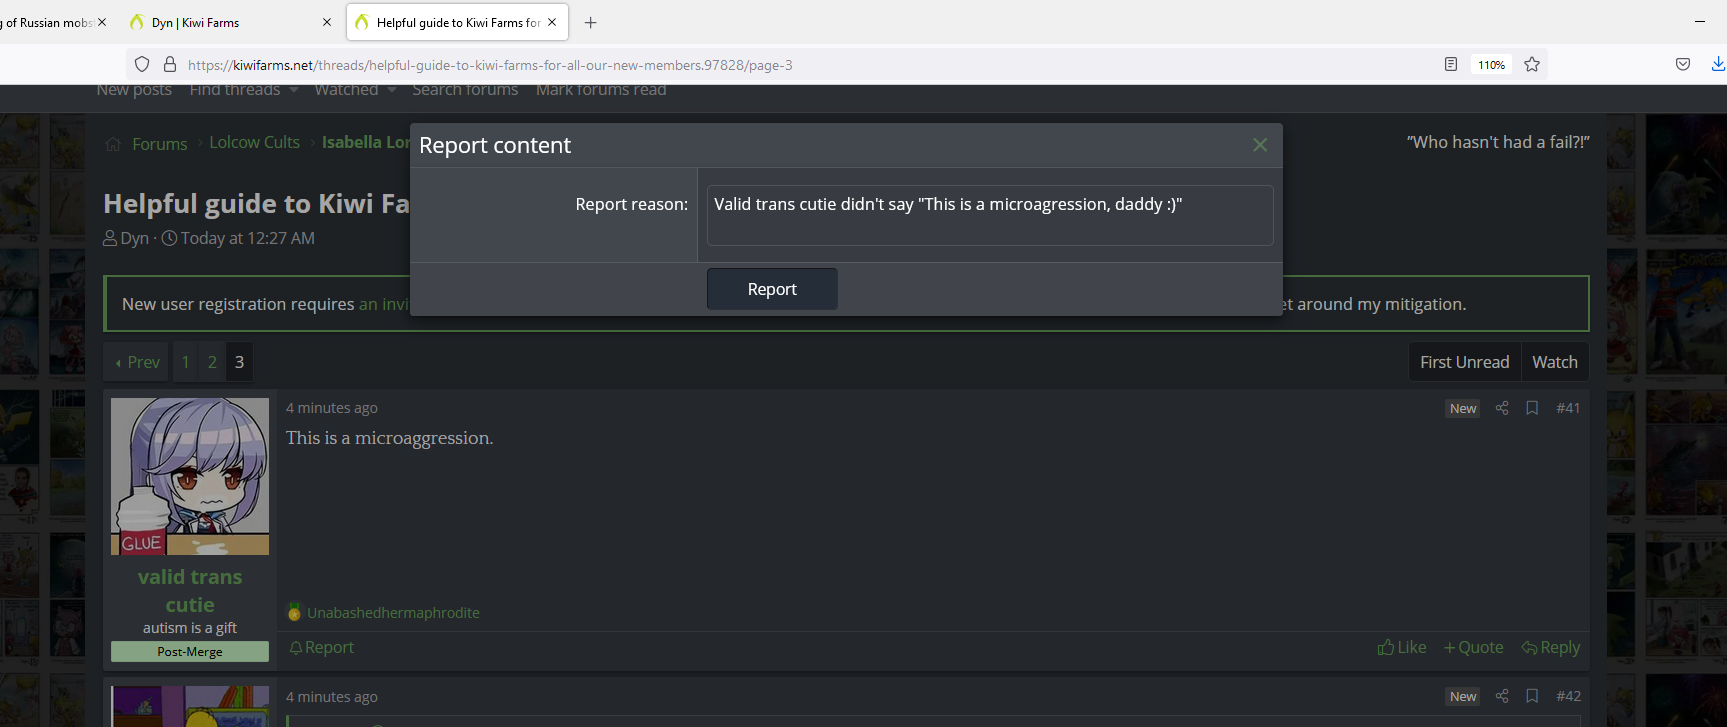Open the thread date Today at 12:27 AM
Screen dimensions: 1727x727
247,238
